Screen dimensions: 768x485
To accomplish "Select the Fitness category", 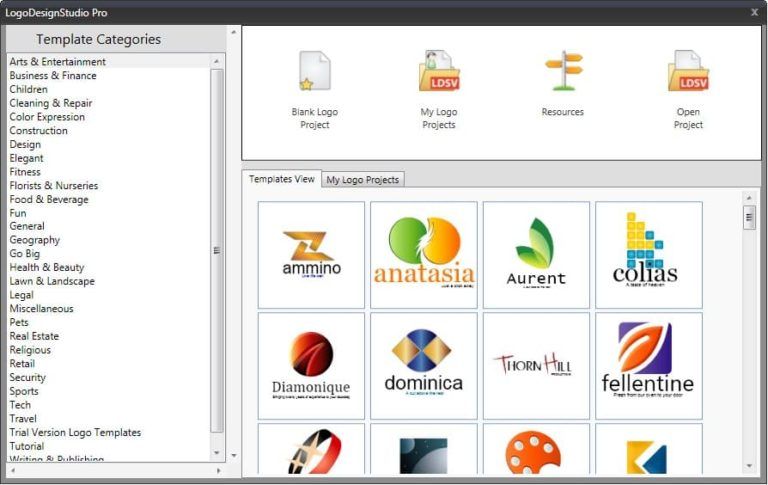I will [25, 171].
